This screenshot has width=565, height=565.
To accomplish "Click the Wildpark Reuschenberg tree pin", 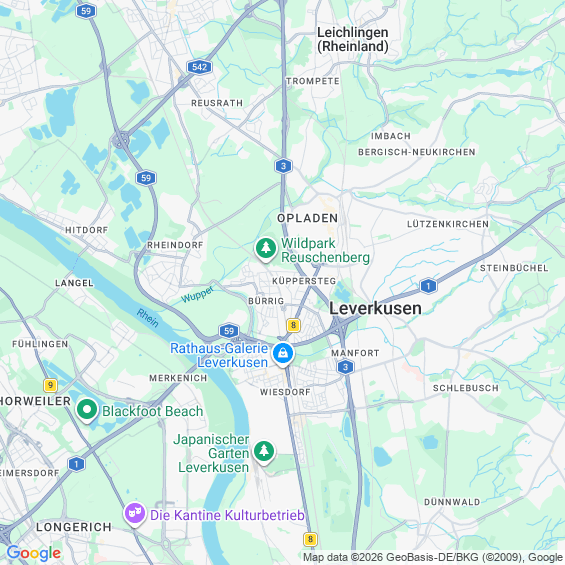I will 266,249.
